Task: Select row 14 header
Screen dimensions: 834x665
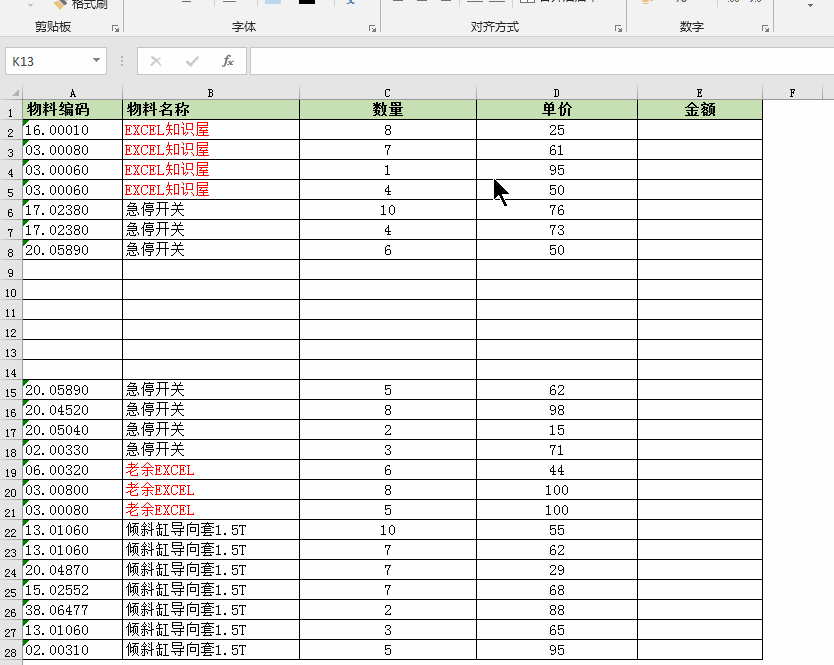Action: click(11, 371)
